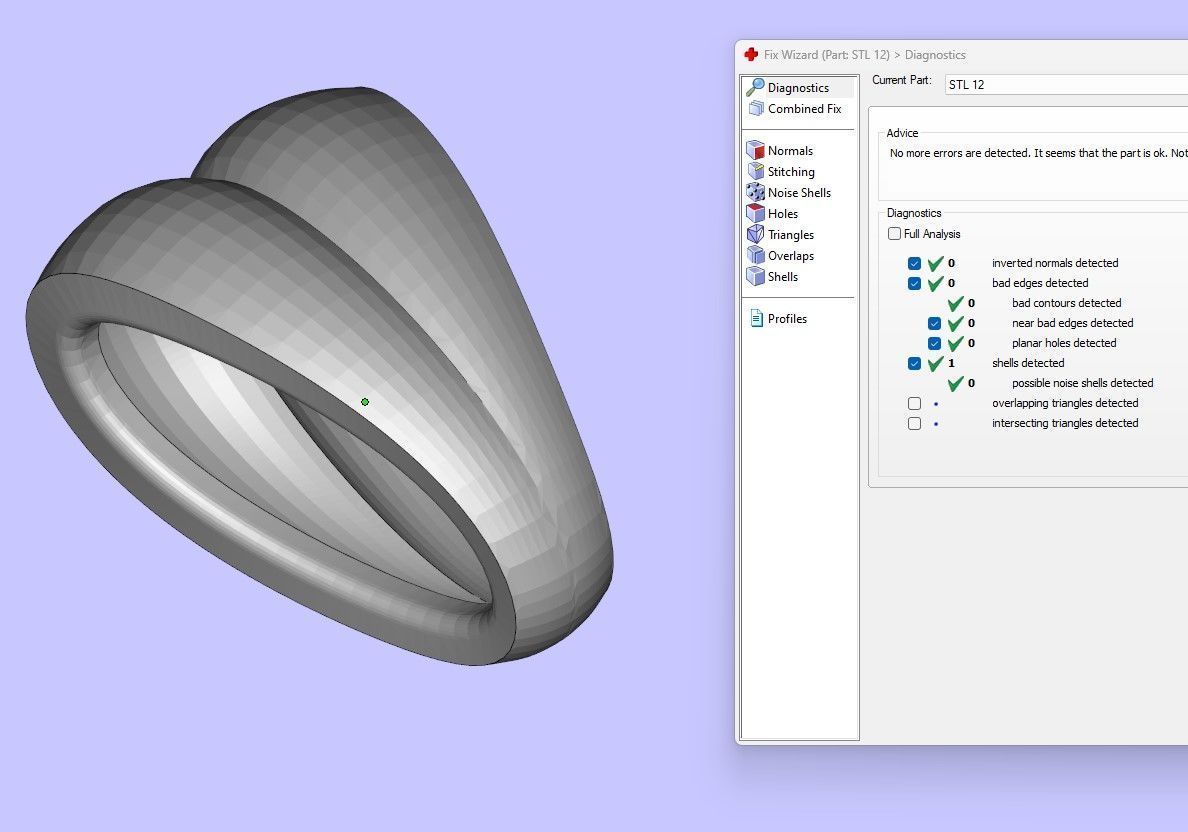
Task: Open the Profiles page label
Action: pyautogui.click(x=787, y=319)
